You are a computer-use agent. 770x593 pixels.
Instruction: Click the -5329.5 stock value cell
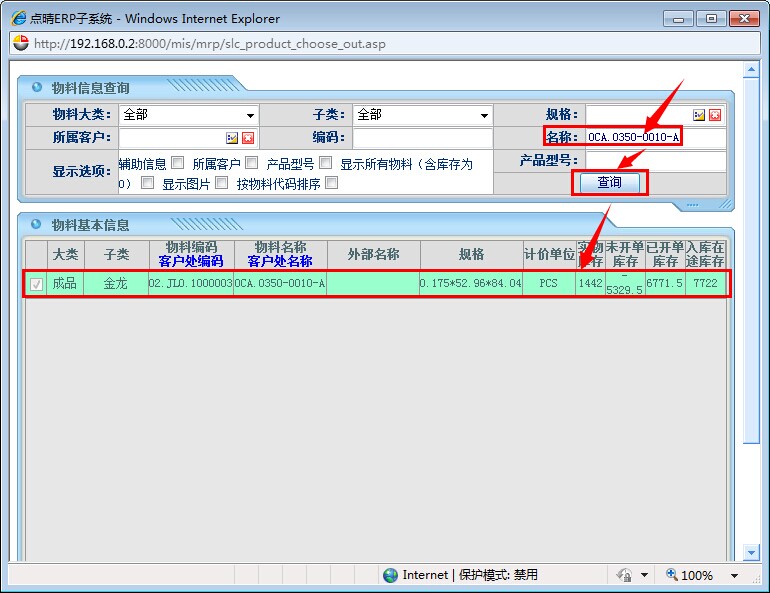[624, 284]
